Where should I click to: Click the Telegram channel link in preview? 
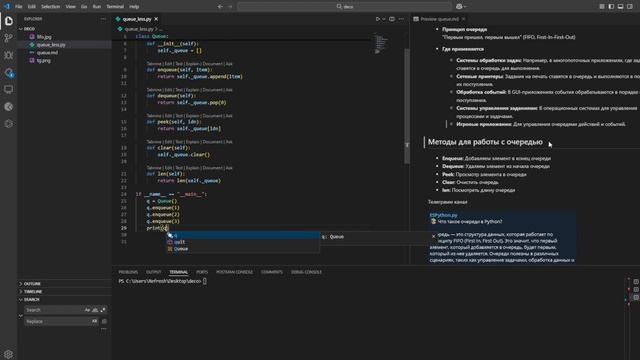[x=443, y=215]
